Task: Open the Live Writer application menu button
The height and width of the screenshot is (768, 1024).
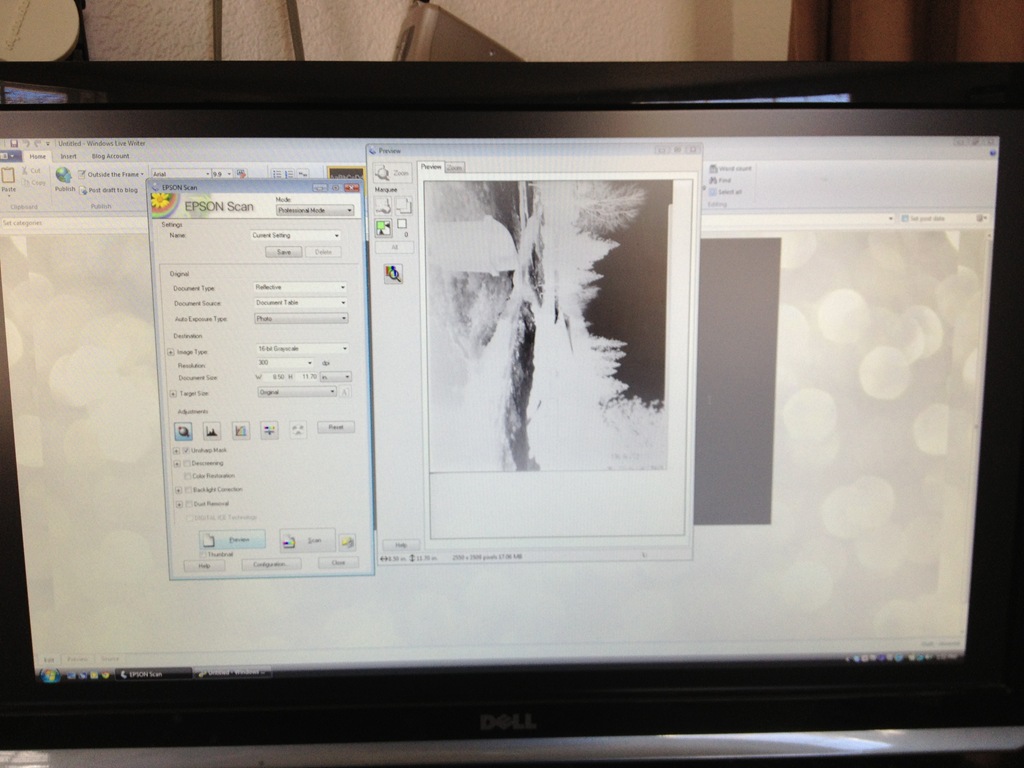Action: (10, 157)
